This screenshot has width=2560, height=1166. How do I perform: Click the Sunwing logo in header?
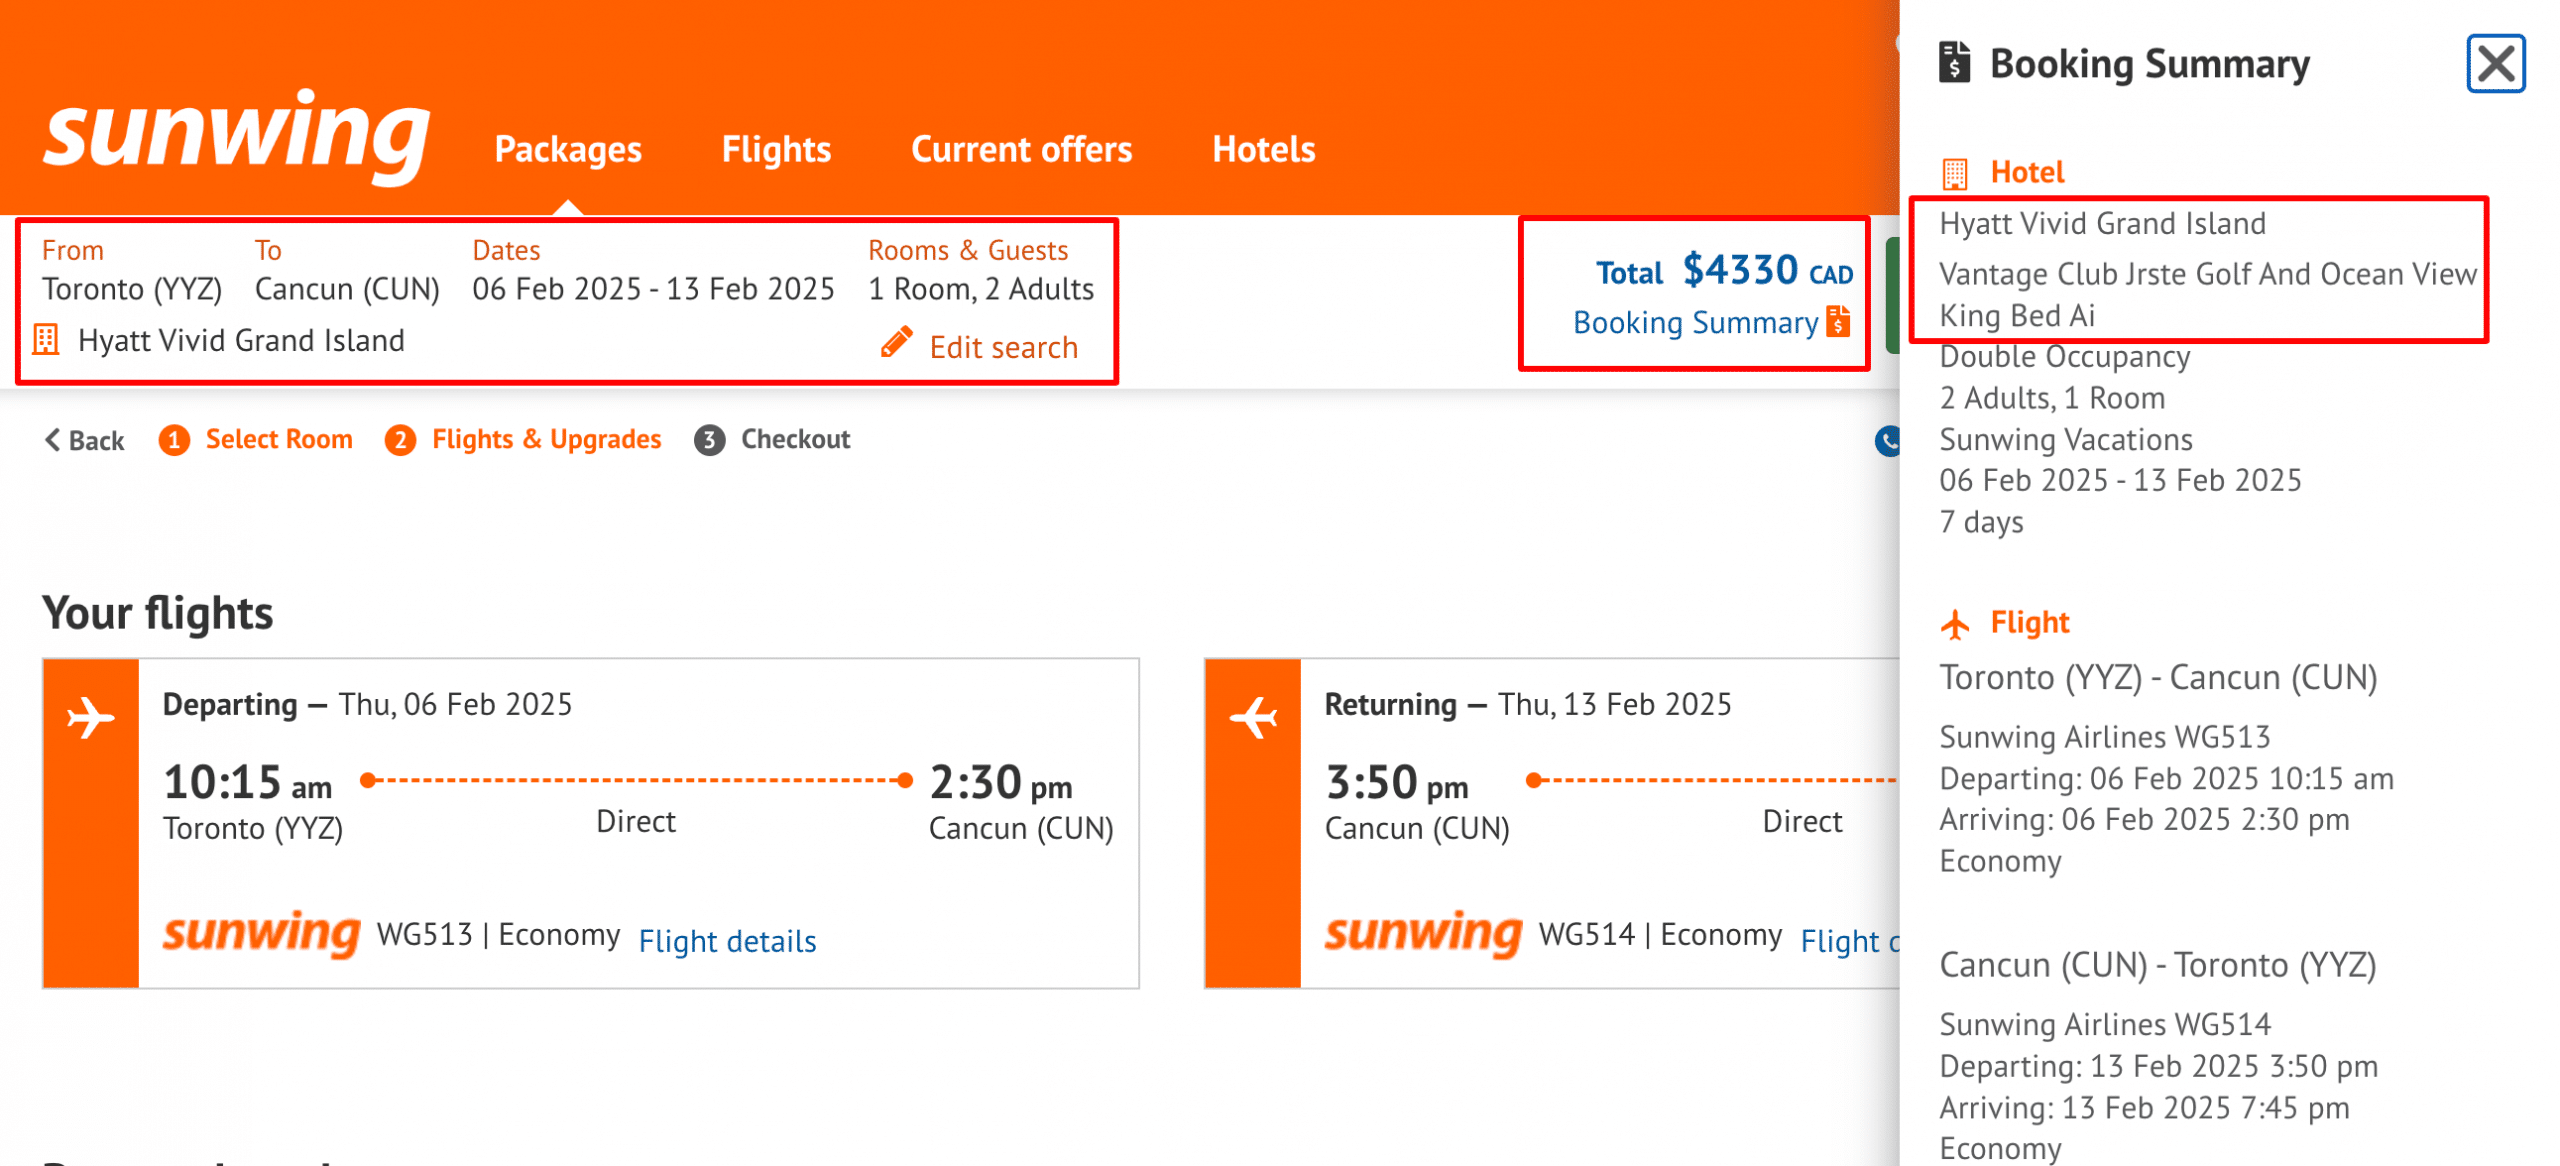click(237, 136)
